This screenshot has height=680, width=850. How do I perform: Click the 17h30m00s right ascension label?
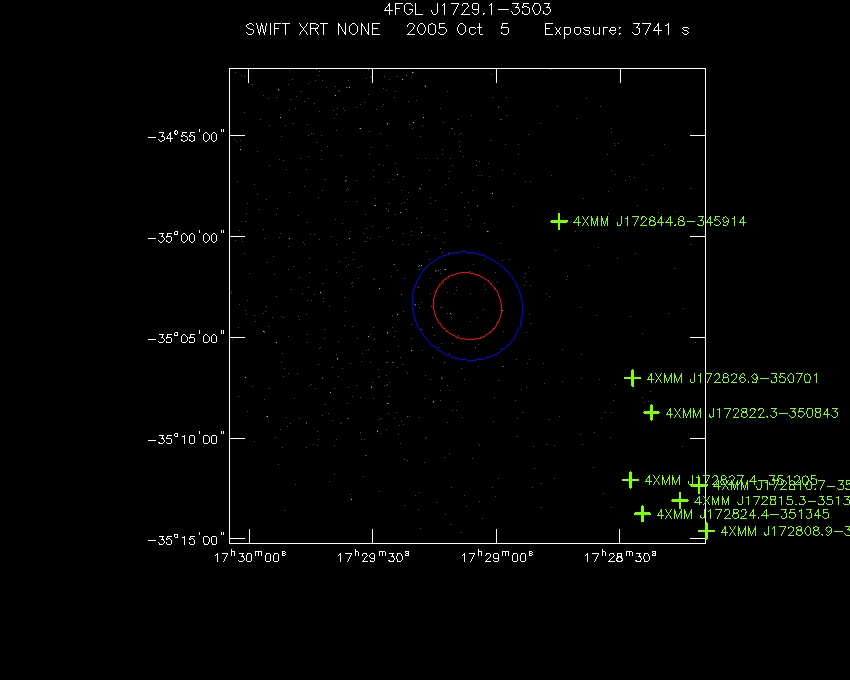pyautogui.click(x=250, y=557)
